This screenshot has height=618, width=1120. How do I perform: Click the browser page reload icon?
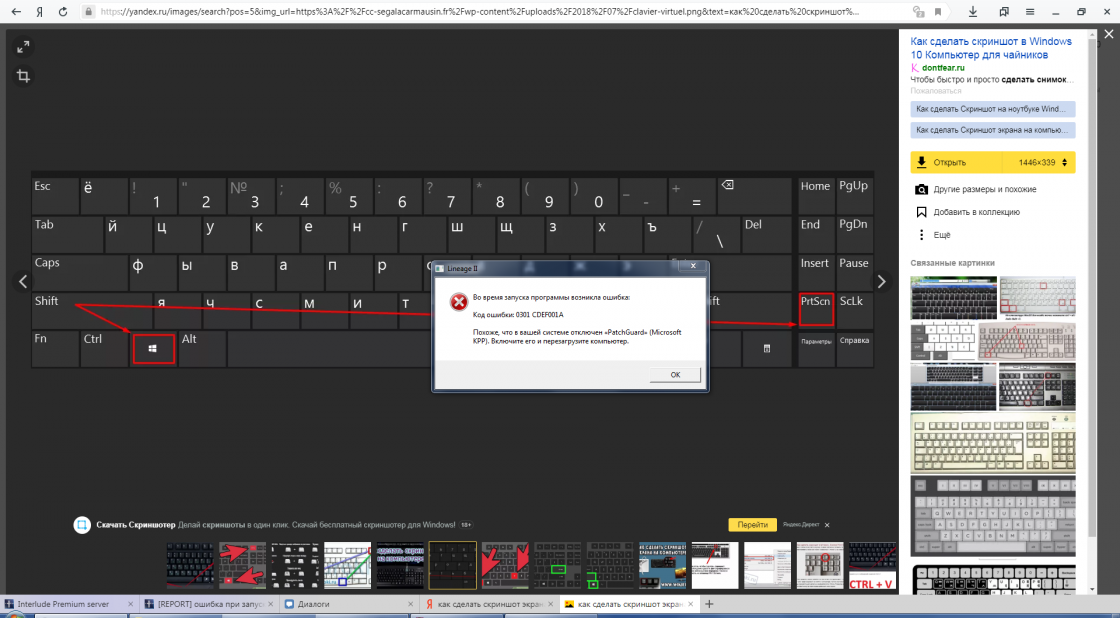pos(63,12)
